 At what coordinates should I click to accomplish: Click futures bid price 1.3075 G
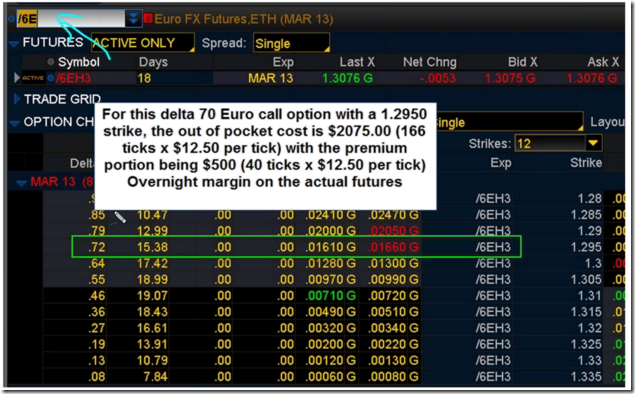(x=510, y=78)
